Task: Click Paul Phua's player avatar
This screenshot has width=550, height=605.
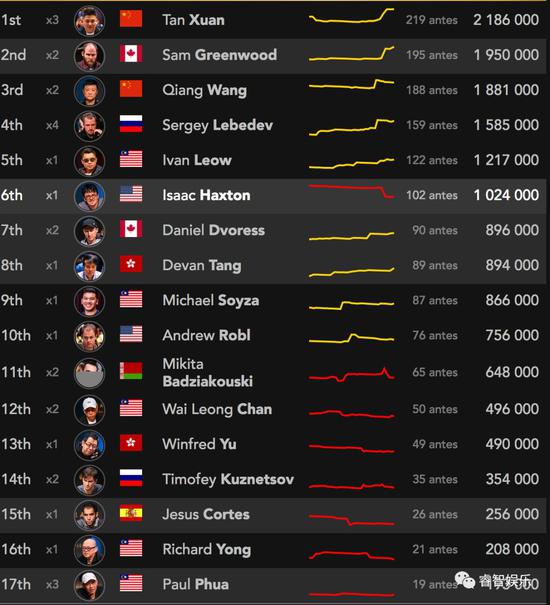Action: coord(89,586)
